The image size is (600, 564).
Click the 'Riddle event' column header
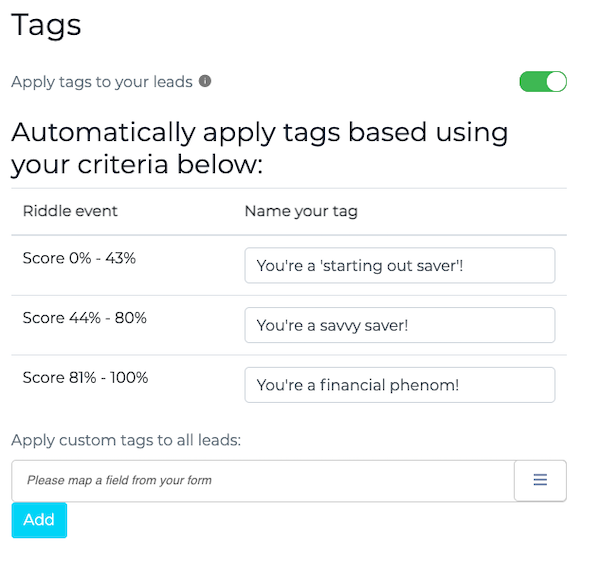click(70, 211)
